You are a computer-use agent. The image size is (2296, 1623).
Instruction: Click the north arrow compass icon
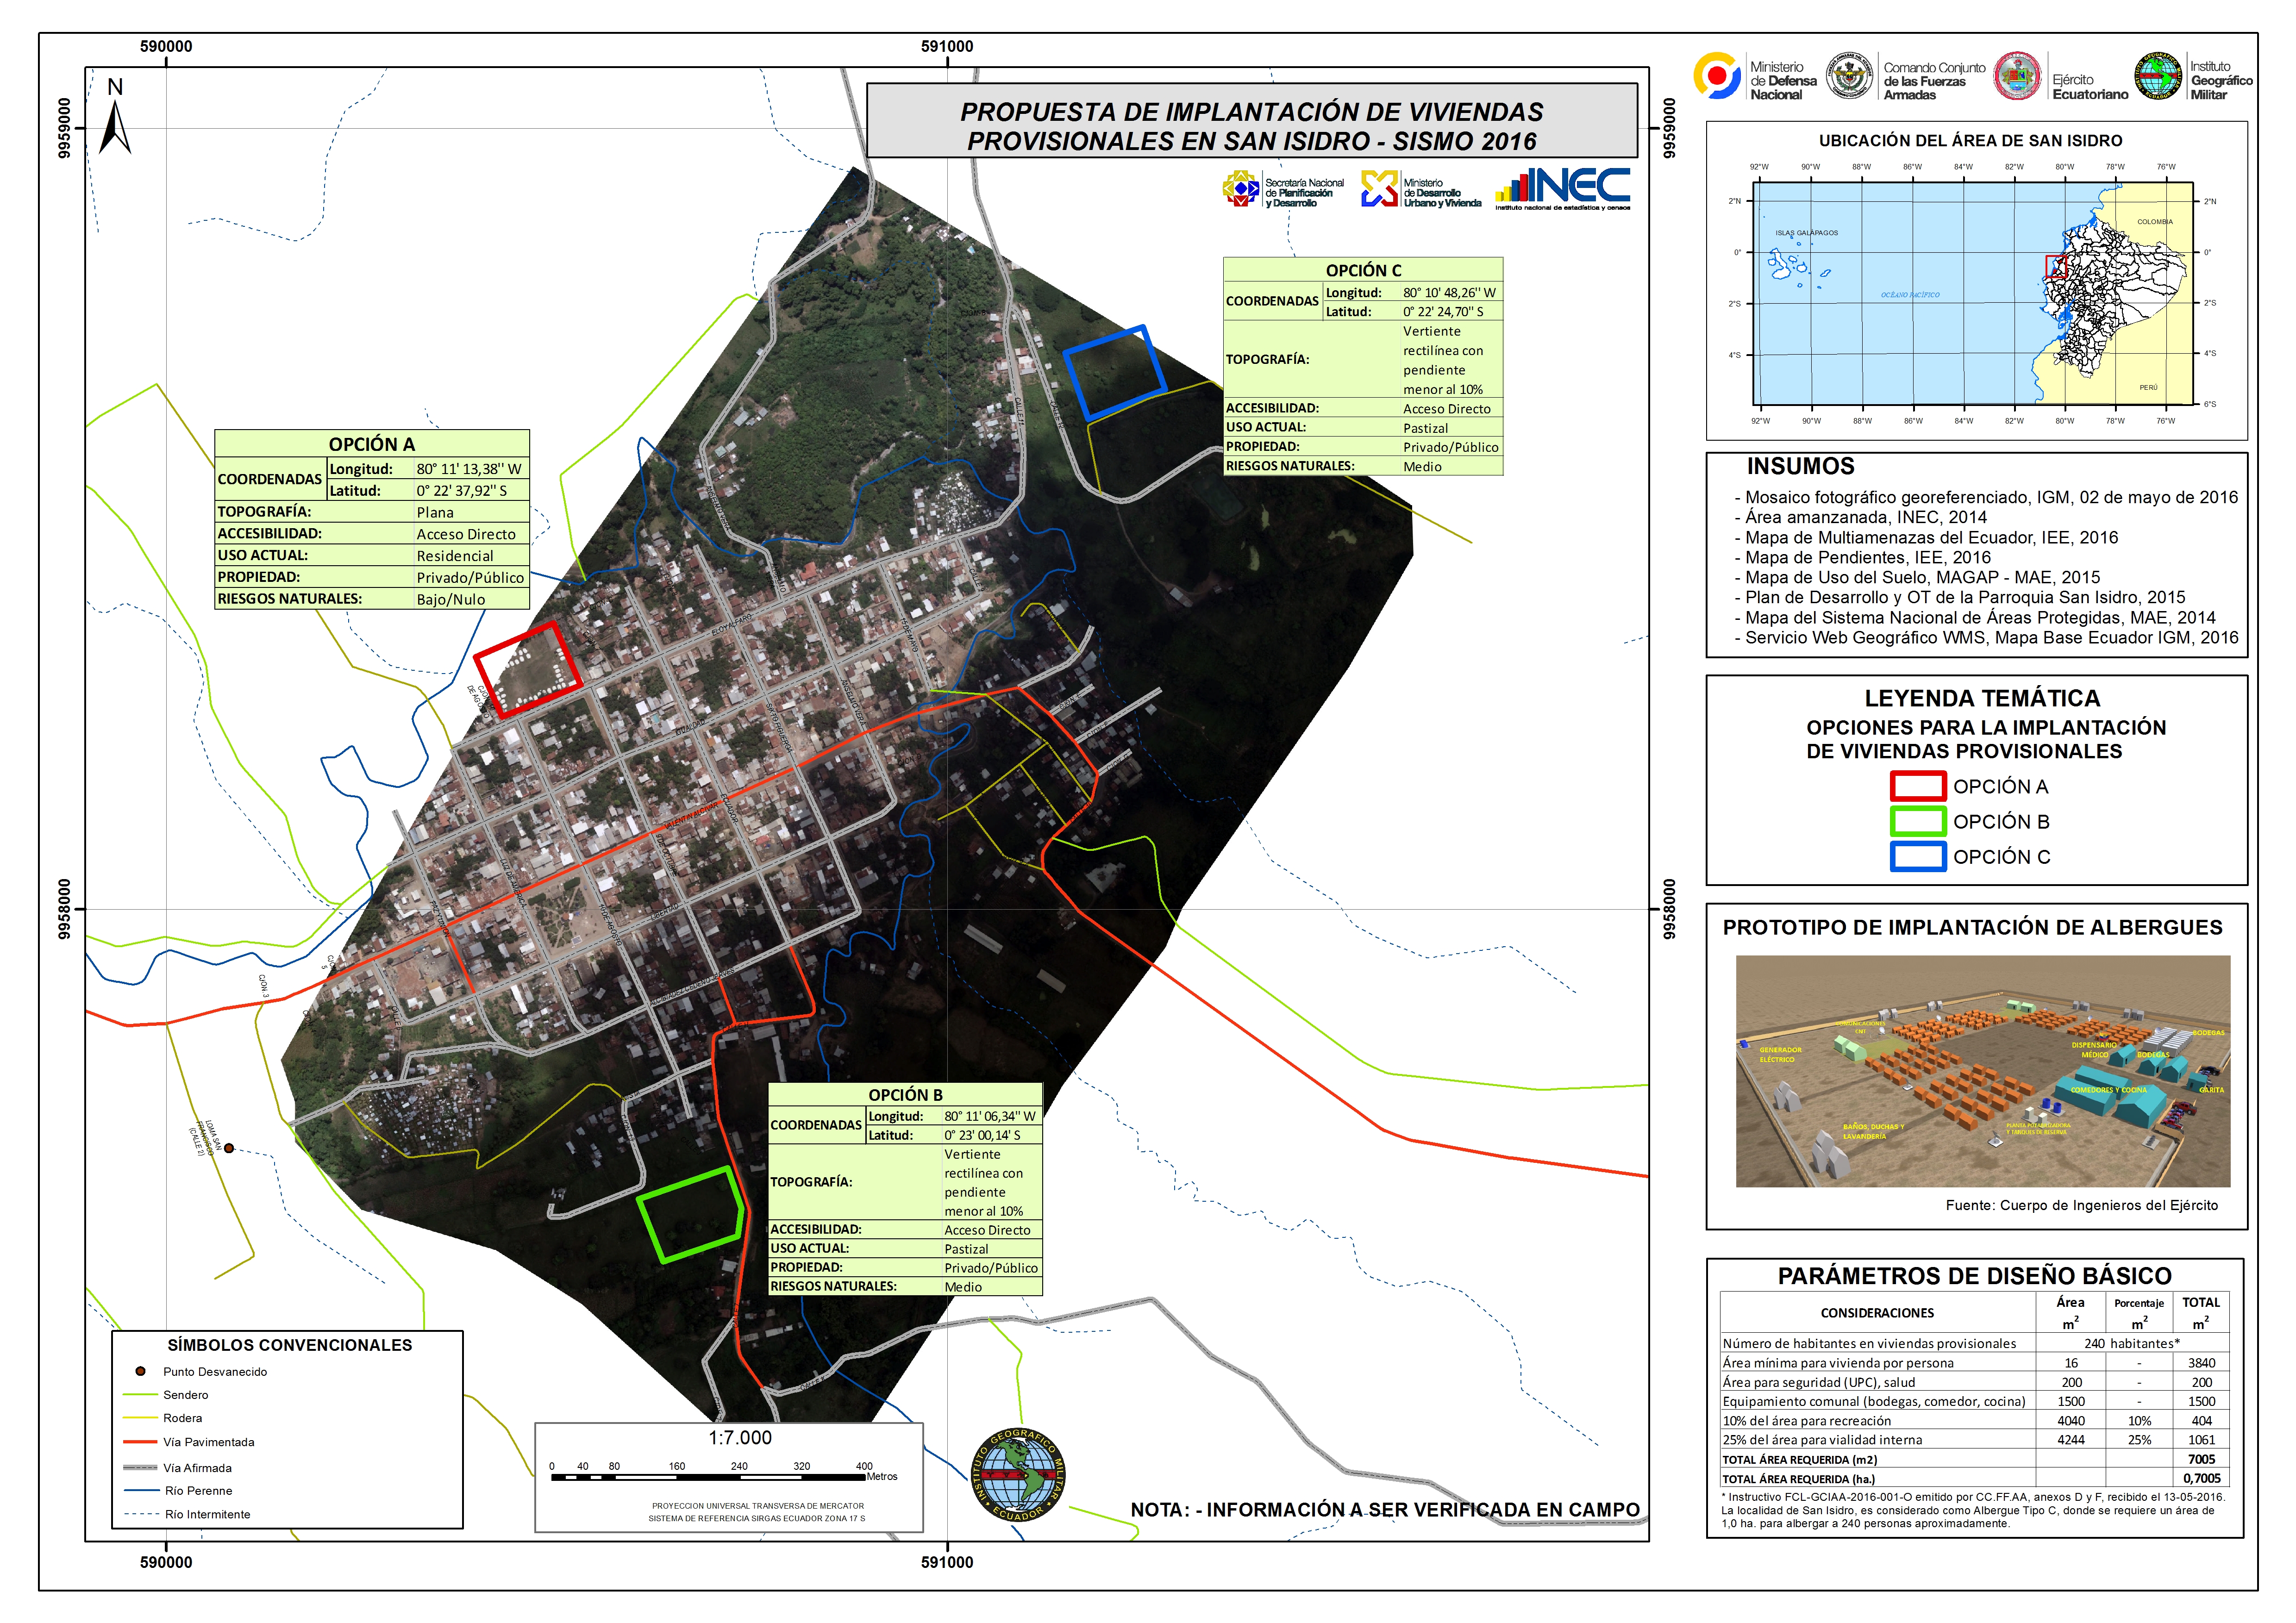pyautogui.click(x=115, y=124)
